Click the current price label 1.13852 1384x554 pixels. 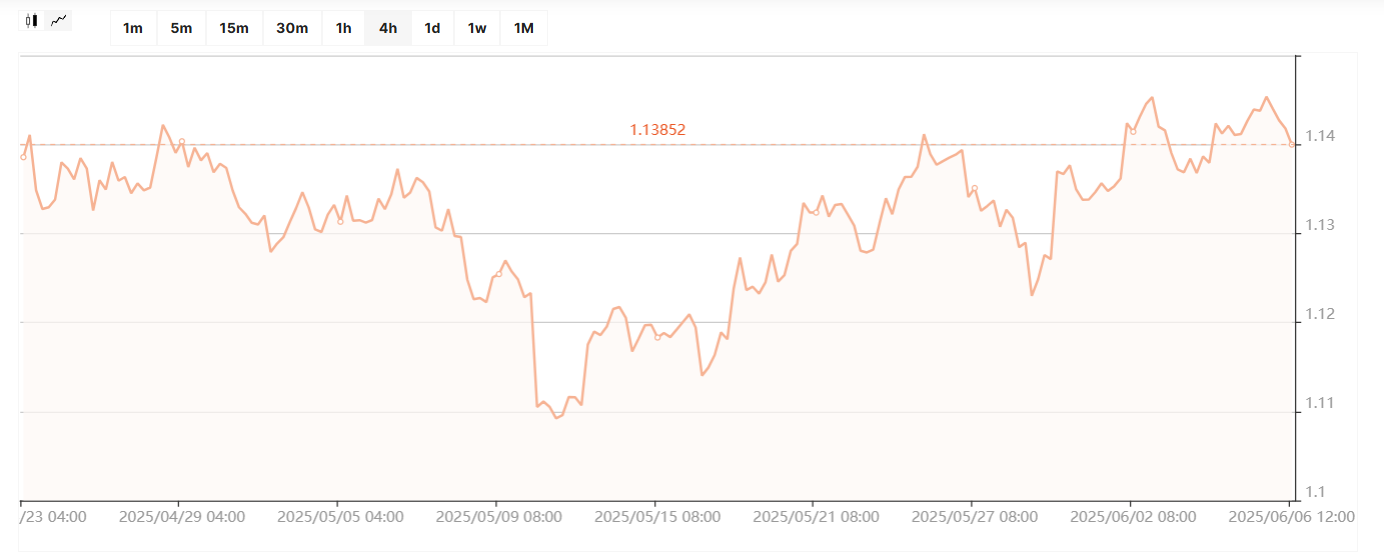(657, 130)
